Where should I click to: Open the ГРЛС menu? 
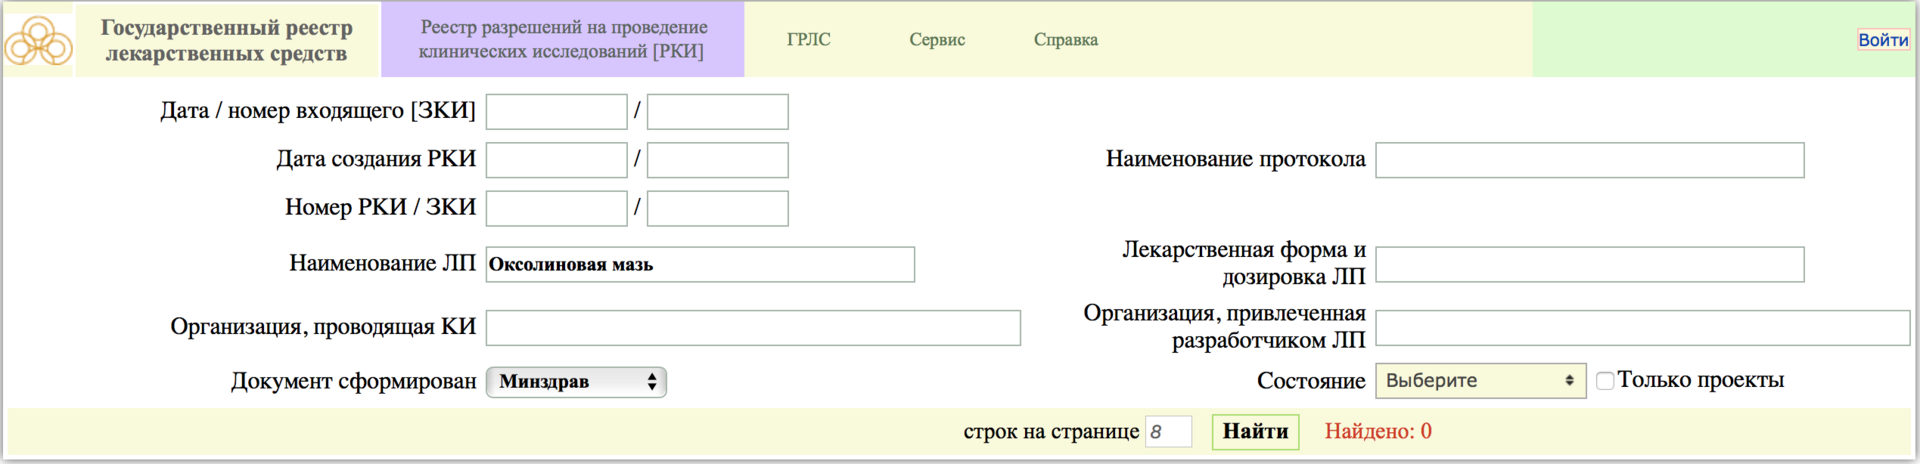(808, 40)
